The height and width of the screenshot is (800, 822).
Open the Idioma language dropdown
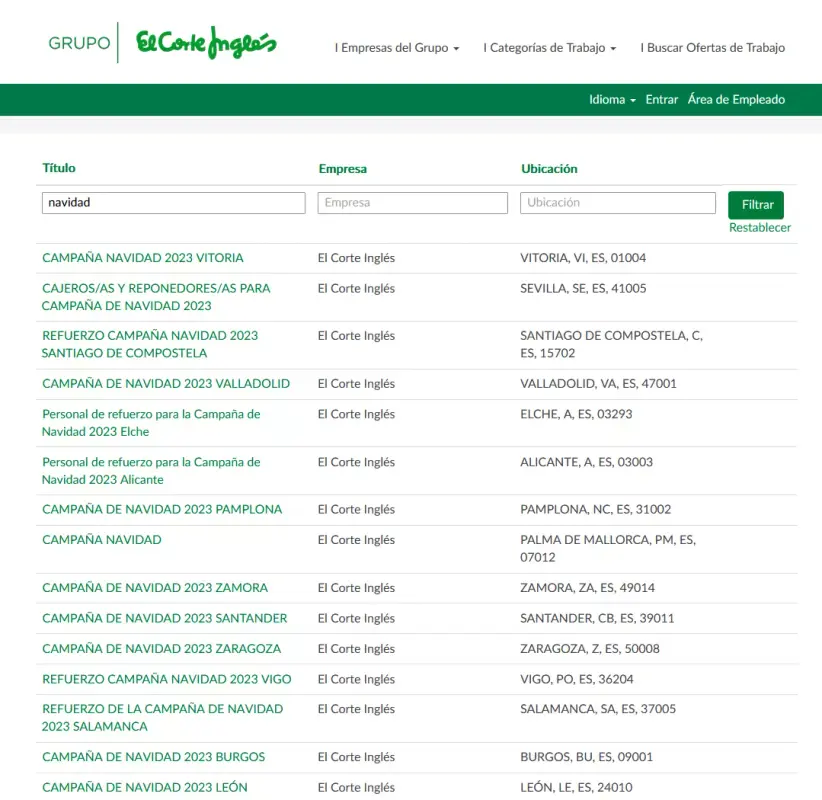click(612, 100)
